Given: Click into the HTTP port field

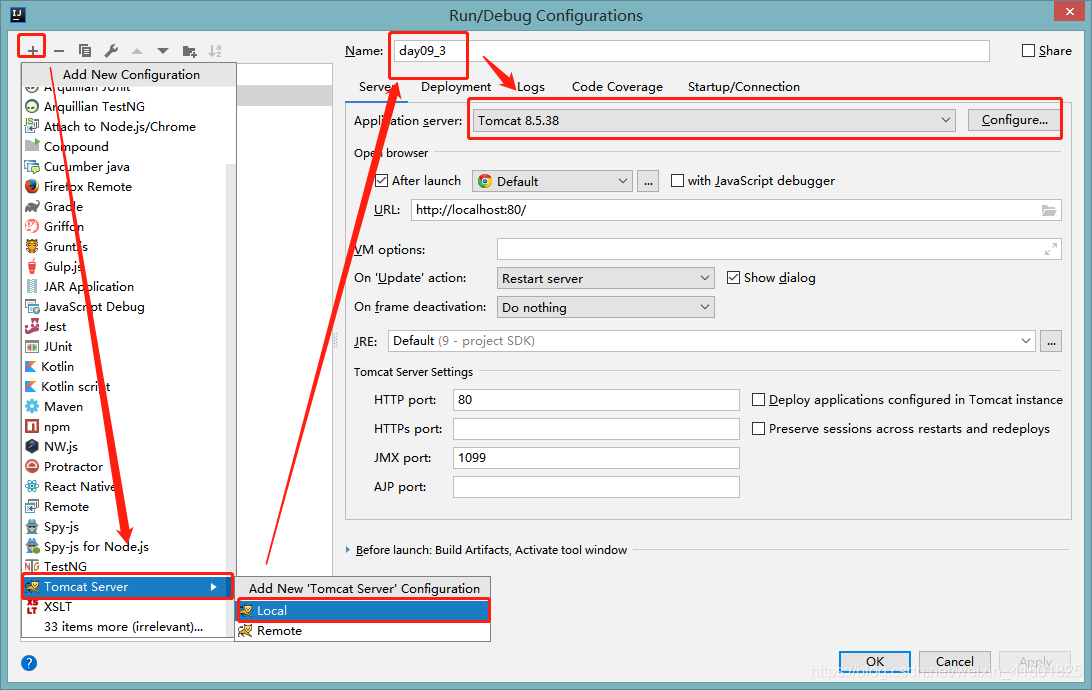Looking at the screenshot, I should [596, 400].
